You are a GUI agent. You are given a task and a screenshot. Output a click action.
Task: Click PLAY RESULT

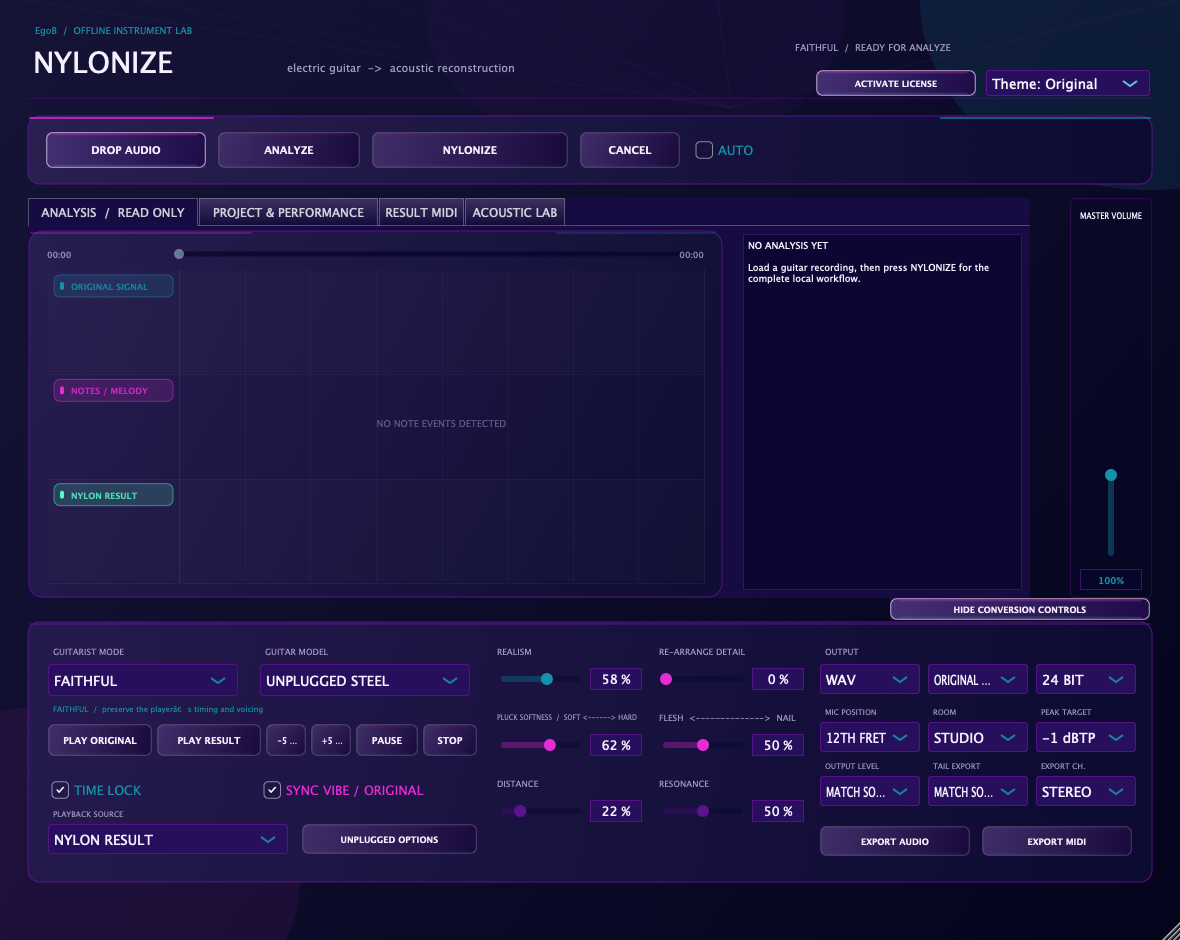(x=208, y=741)
